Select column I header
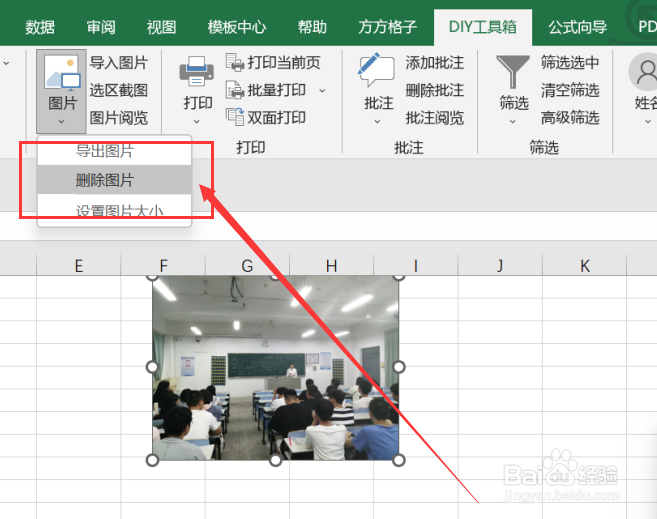 point(416,265)
